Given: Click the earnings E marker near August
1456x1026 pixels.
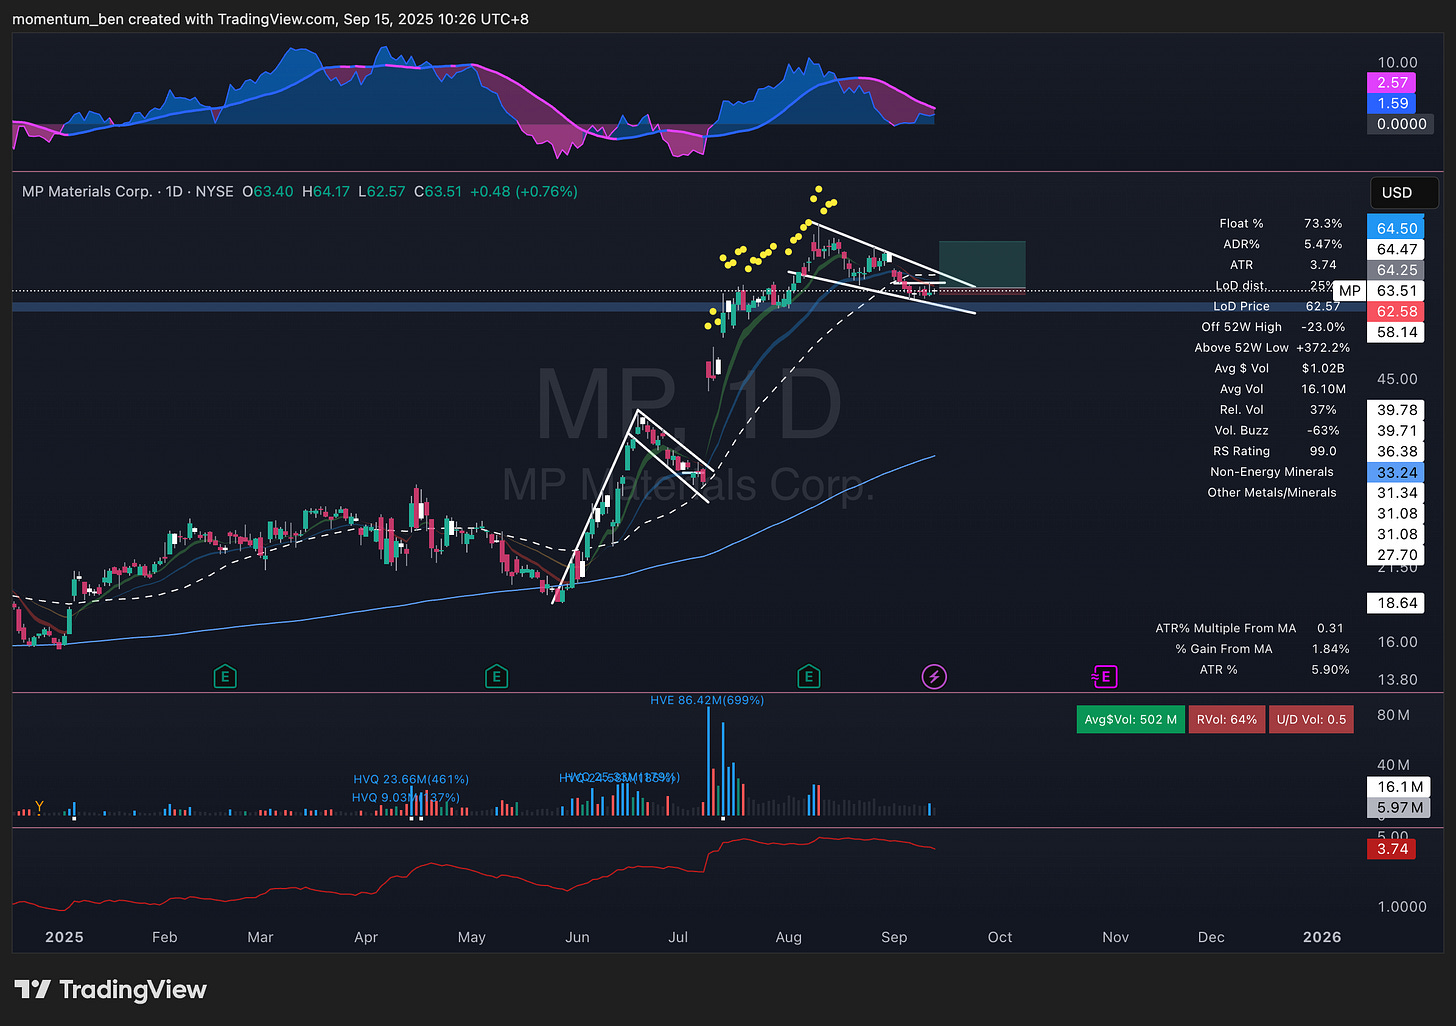Looking at the screenshot, I should tap(809, 677).
